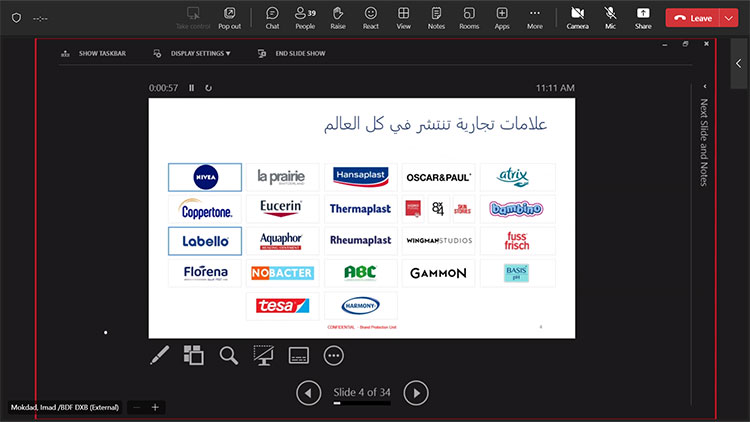Raise your hand in the meeting
The height and width of the screenshot is (422, 750).
[338, 17]
